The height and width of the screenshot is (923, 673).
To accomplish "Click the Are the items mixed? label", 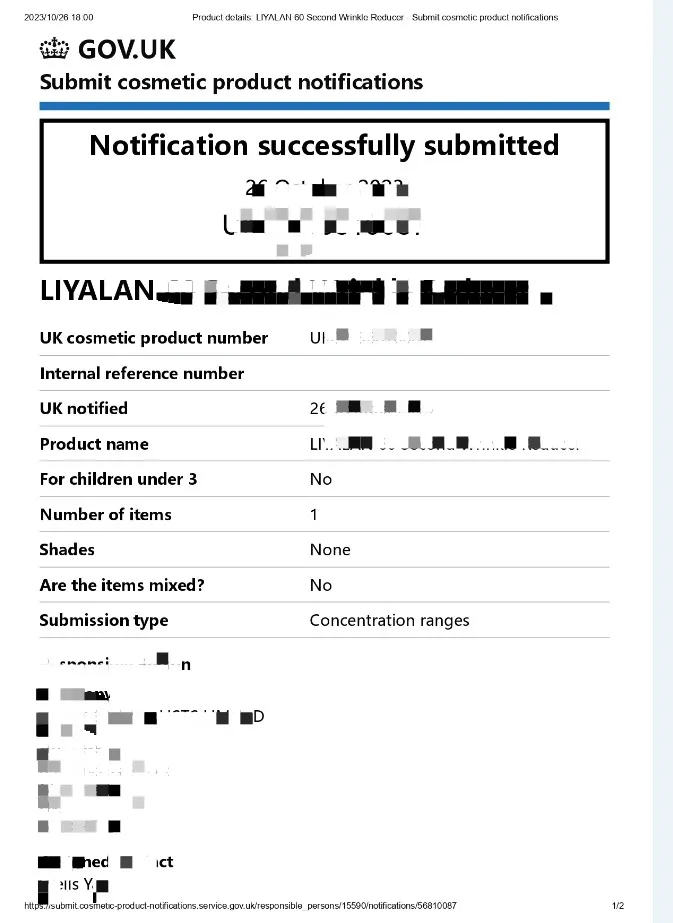I will click(122, 585).
